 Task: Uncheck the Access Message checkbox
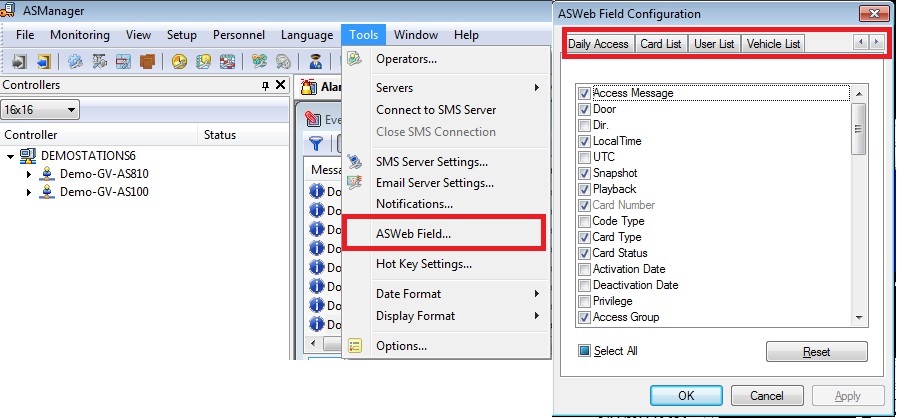(584, 93)
